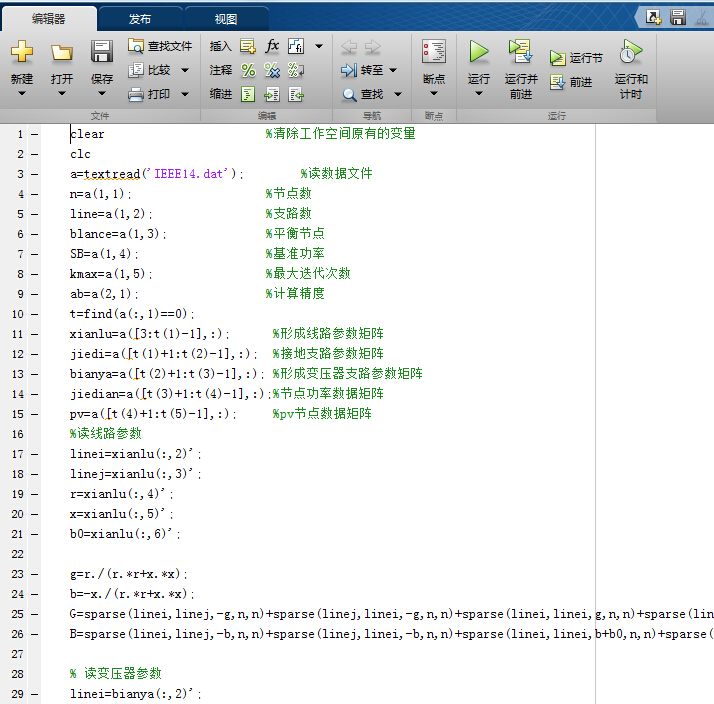Expand the dropdown arrow under 断点
The image size is (714, 704).
click(x=434, y=93)
